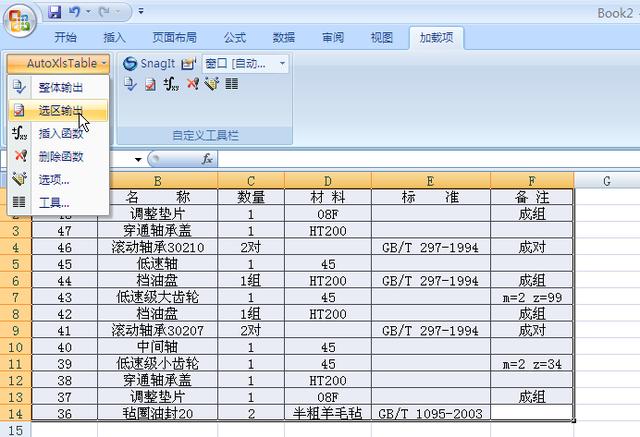Screen dimensions: 640x437
Task: Select column G header
Action: [x=607, y=181]
